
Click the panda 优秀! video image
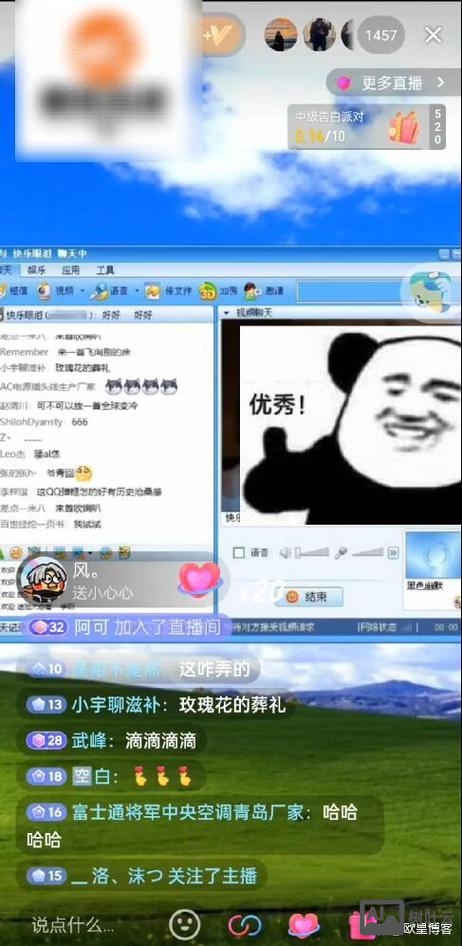[x=350, y=425]
